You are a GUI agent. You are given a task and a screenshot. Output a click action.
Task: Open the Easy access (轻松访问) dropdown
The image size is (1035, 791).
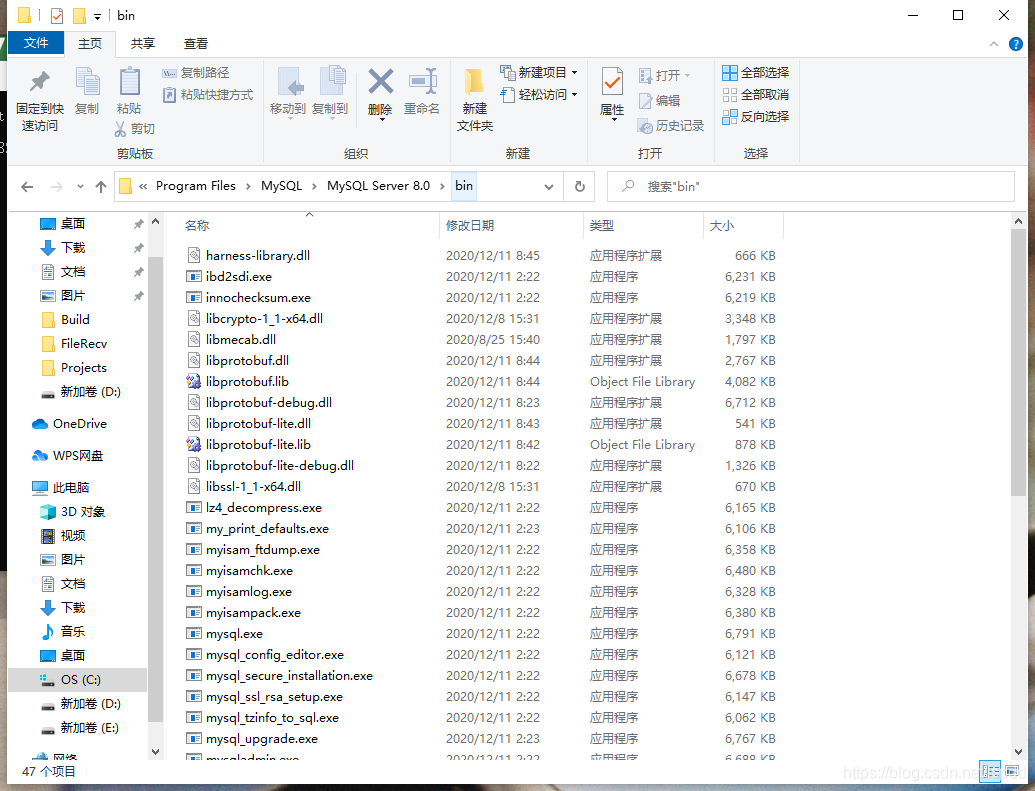539,94
